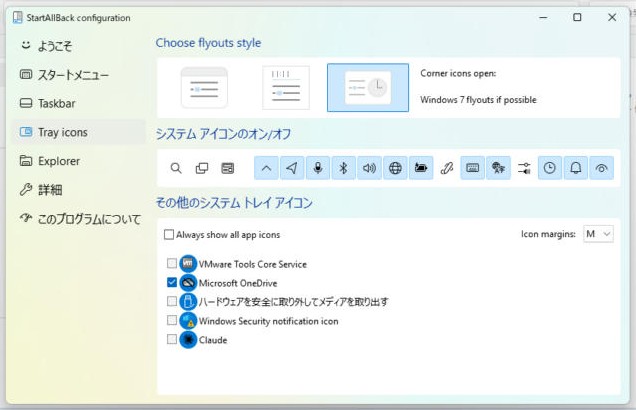Image resolution: width=636 pixels, height=410 pixels.
Task: Maximize the StartAllBack configuration window
Action: pos(577,17)
